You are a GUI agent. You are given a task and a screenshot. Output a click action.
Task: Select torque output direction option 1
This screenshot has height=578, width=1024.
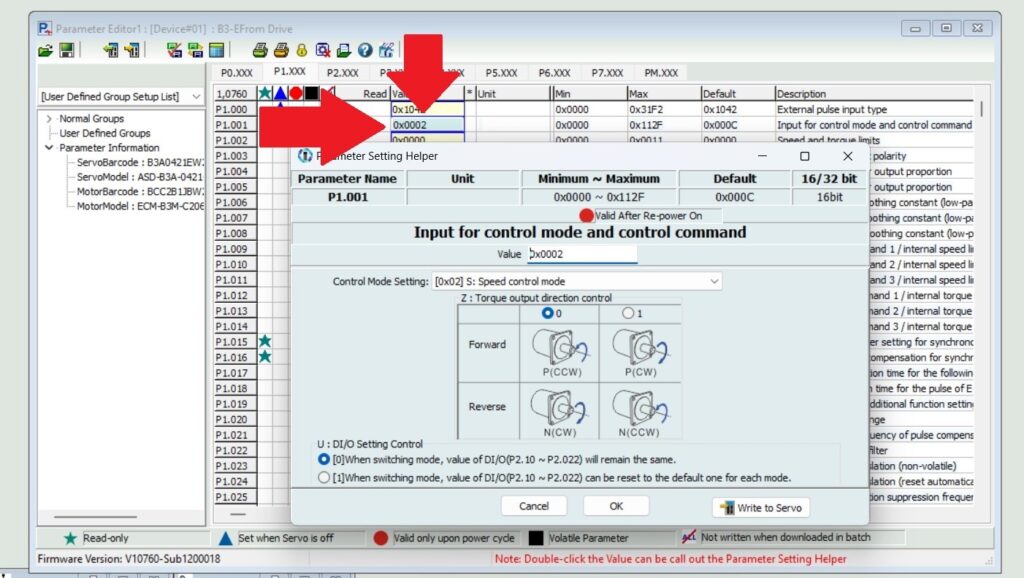pyautogui.click(x=627, y=313)
